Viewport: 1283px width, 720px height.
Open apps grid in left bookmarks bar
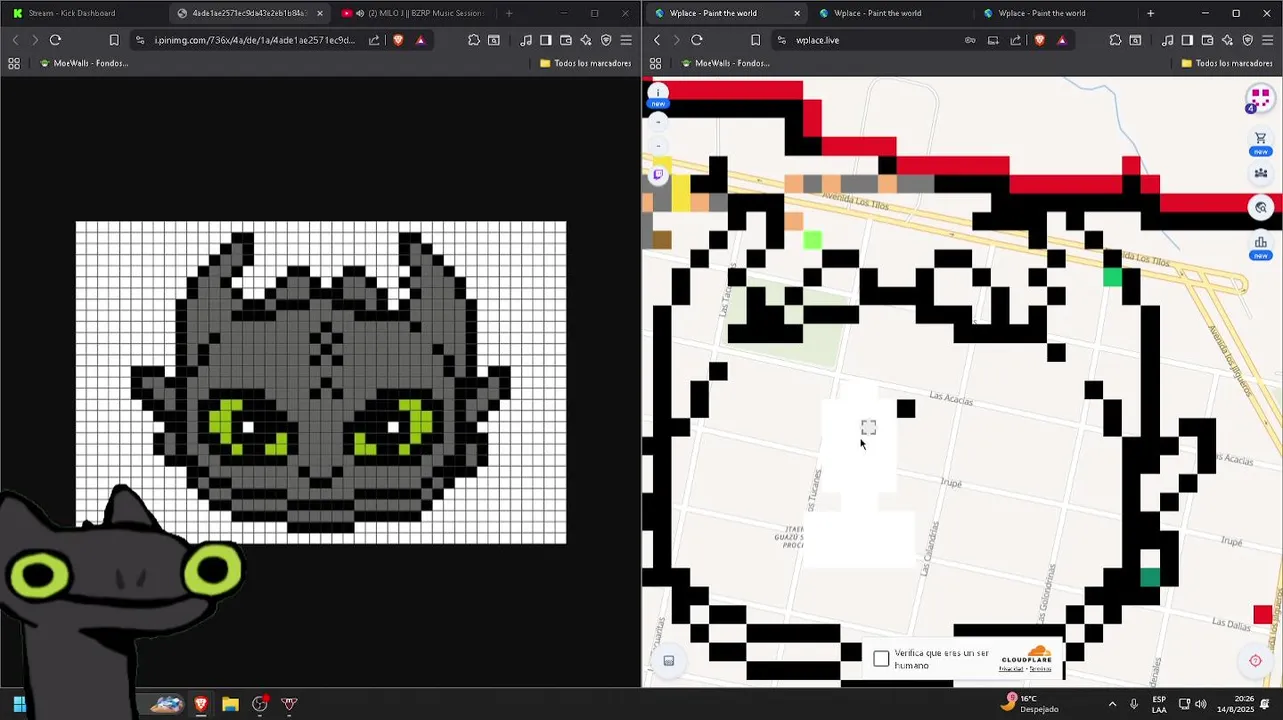(x=14, y=63)
